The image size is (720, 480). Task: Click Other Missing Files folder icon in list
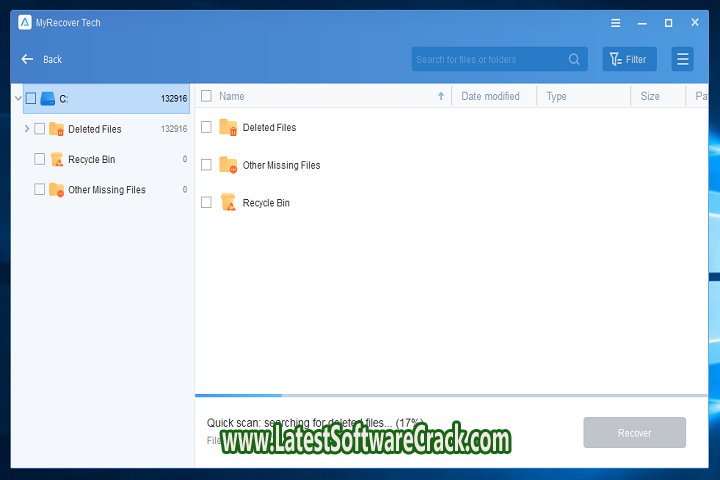pyautogui.click(x=228, y=165)
